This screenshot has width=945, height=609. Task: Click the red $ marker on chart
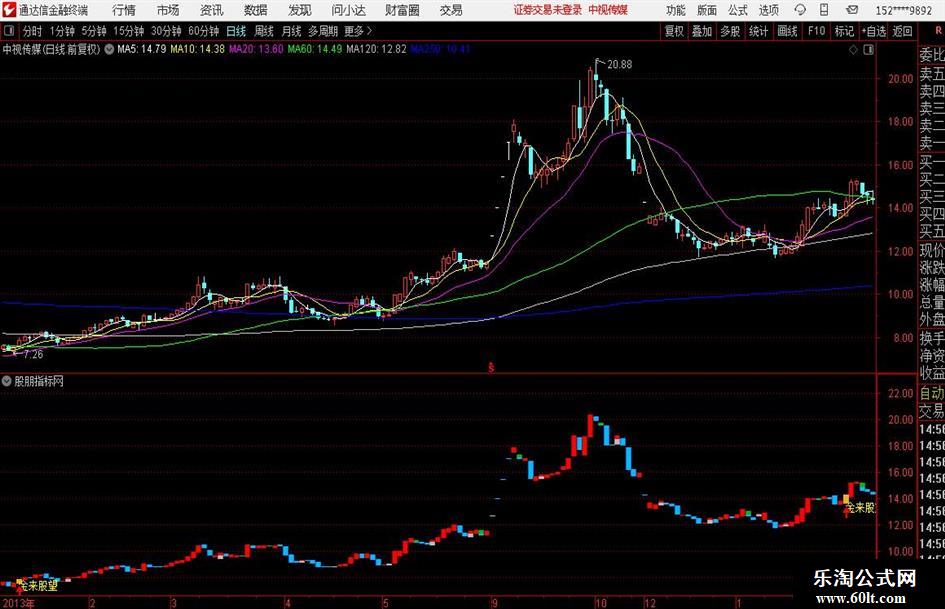(x=491, y=367)
